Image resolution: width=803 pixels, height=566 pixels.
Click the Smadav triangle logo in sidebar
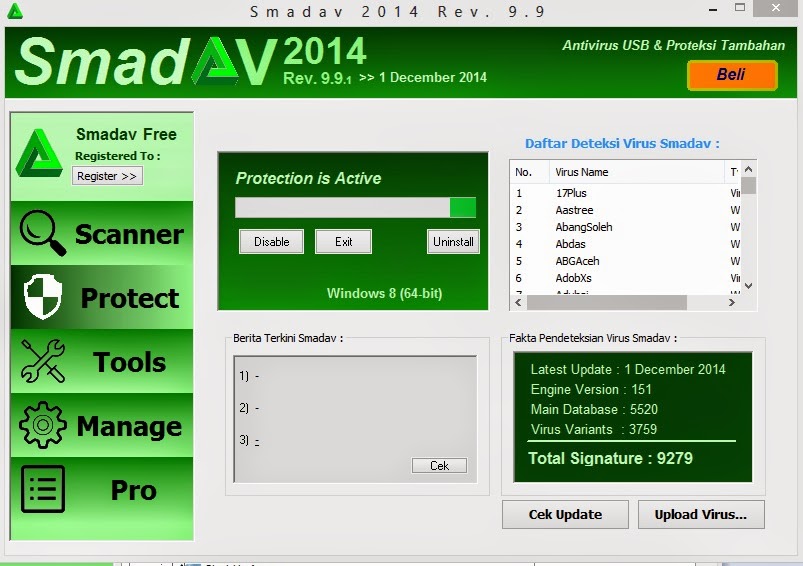[x=39, y=153]
